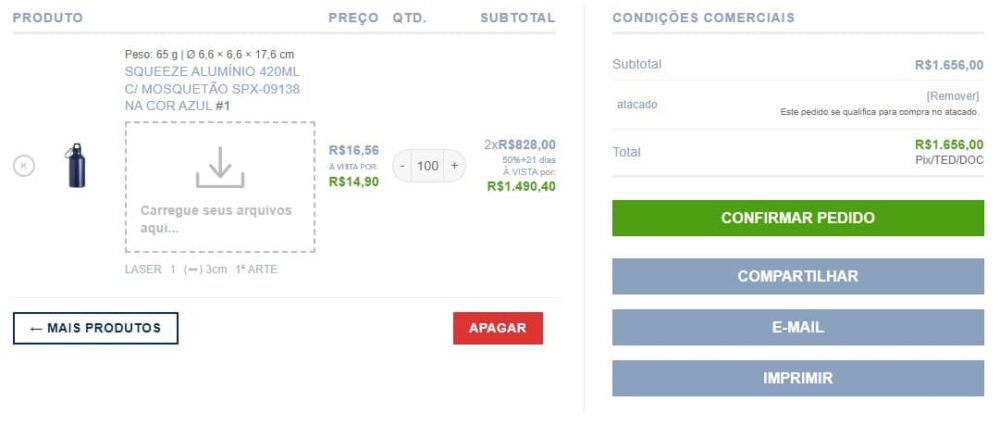Open the blue bottle product thumbnail
The height and width of the screenshot is (426, 1000).
click(x=76, y=165)
